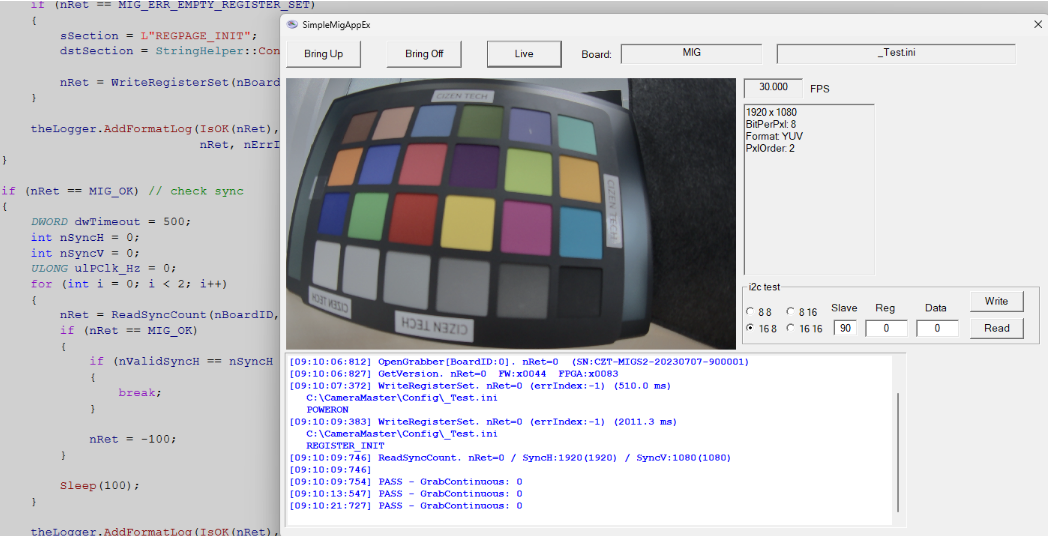Click the REGISTER_INIT log entry

point(345,446)
